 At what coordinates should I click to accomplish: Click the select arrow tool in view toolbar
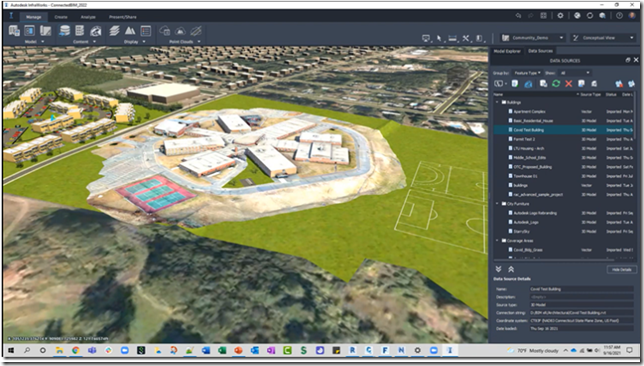[439, 38]
